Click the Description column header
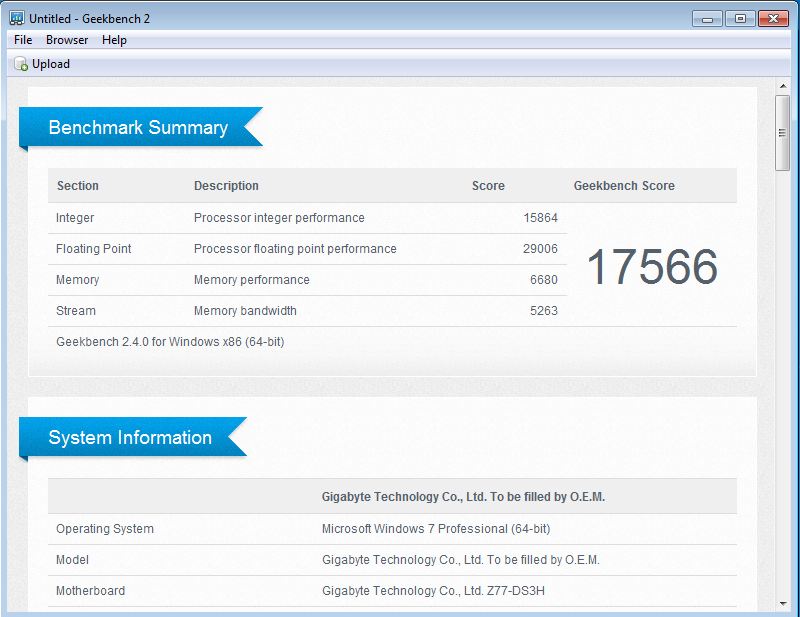800x617 pixels. (226, 186)
